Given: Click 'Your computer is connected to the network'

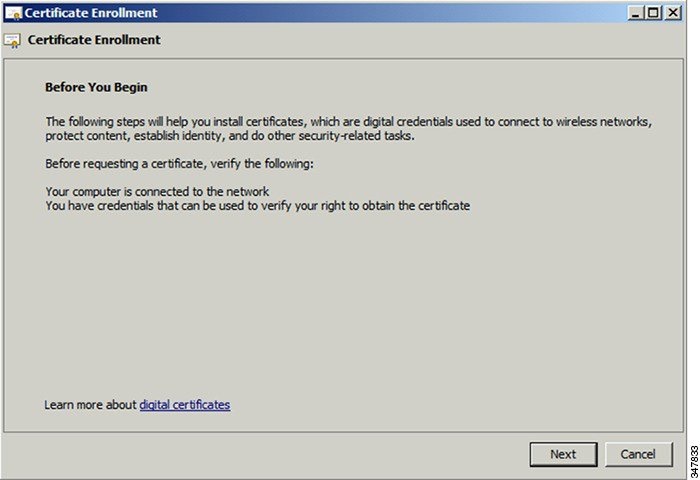Looking at the screenshot, I should click(157, 191).
